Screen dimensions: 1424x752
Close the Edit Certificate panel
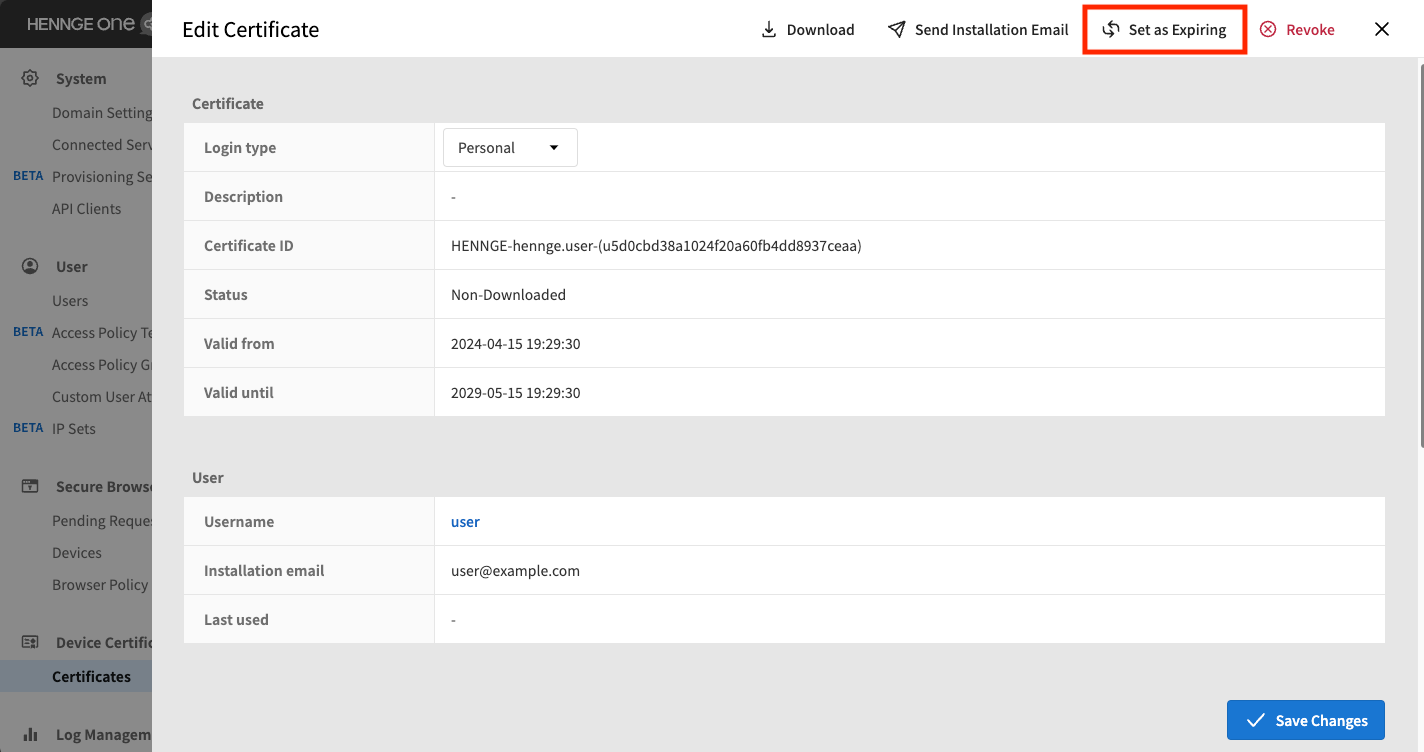(1382, 29)
